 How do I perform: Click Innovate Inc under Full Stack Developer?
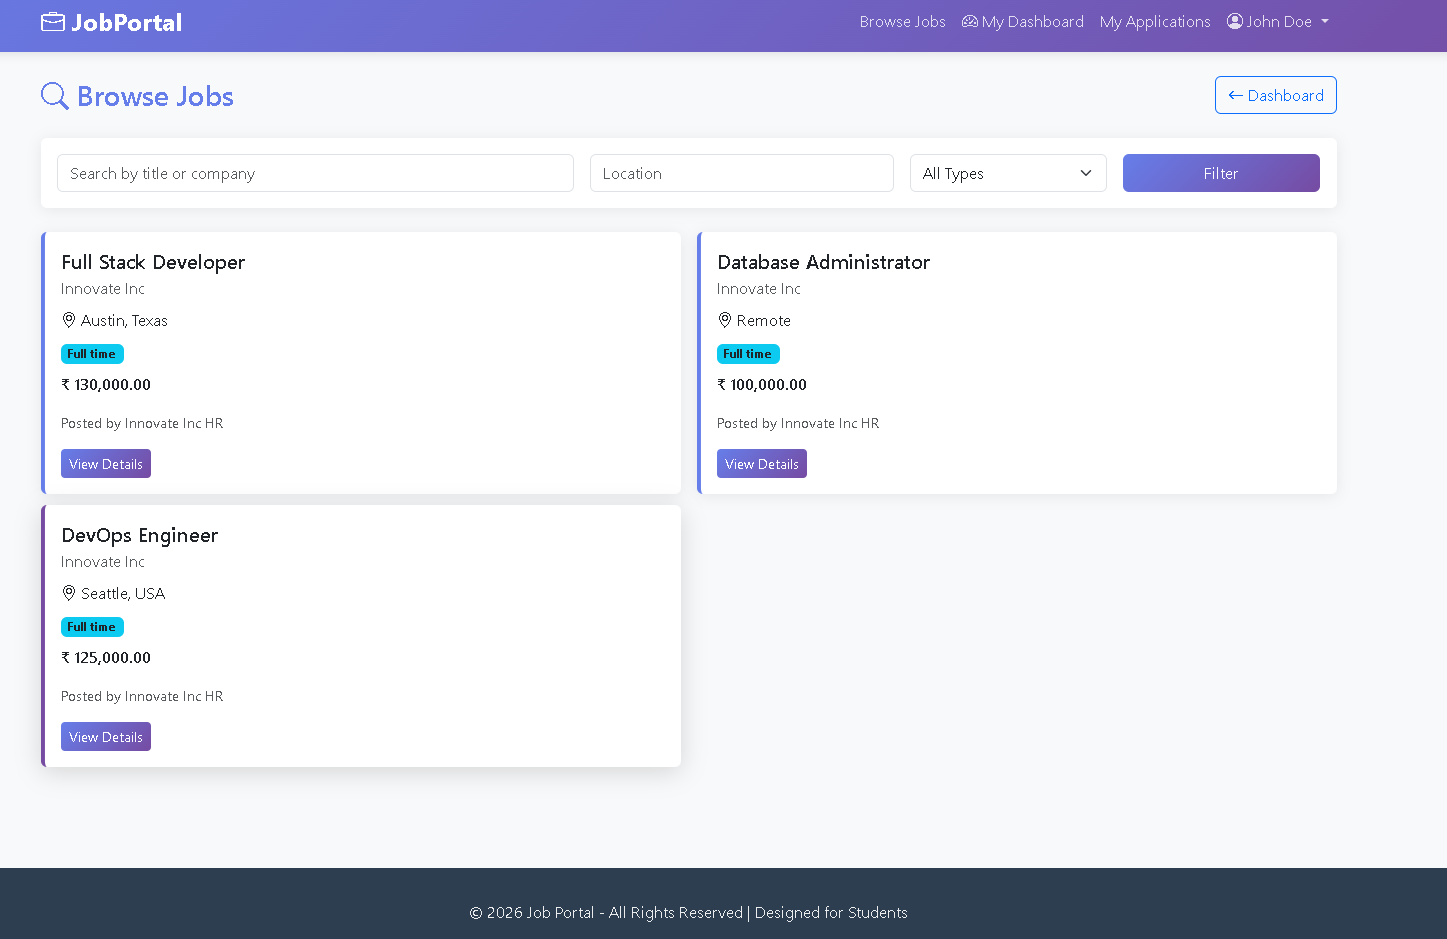pos(103,289)
